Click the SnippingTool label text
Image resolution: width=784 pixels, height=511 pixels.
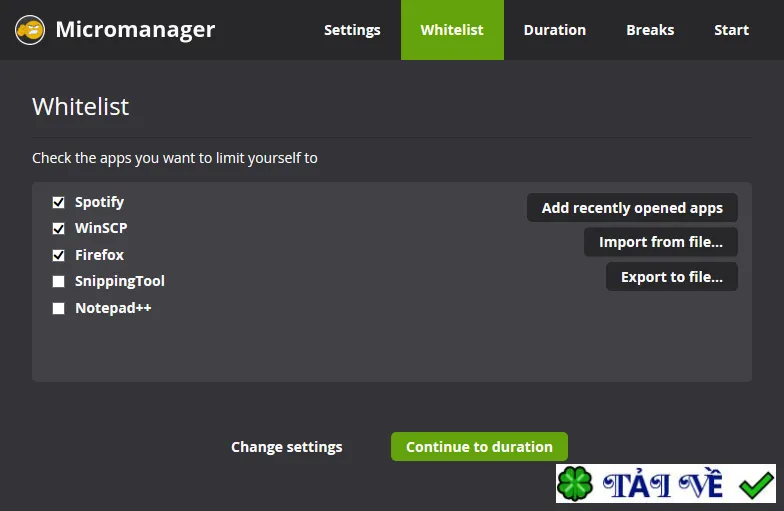120,282
